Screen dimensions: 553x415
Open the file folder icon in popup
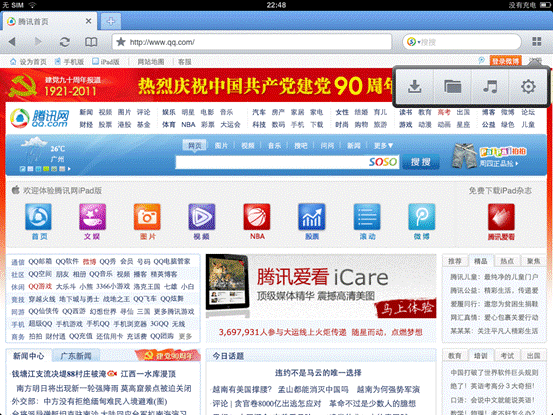pyautogui.click(x=452, y=86)
